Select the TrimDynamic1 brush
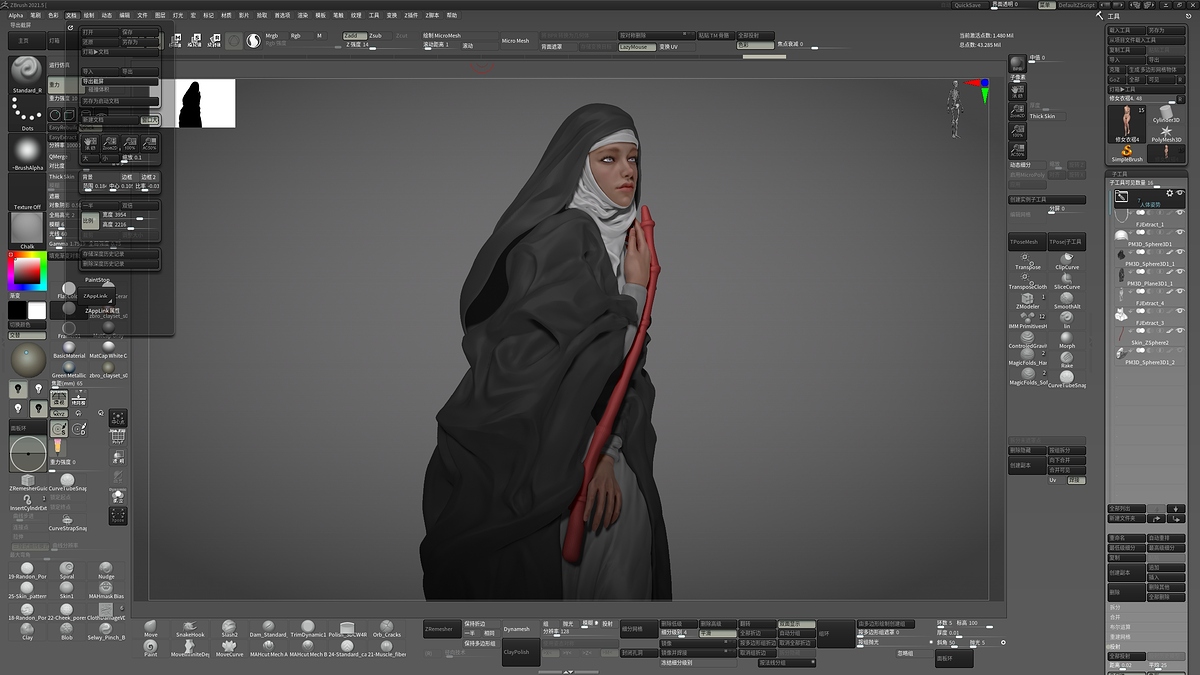 [x=308, y=629]
